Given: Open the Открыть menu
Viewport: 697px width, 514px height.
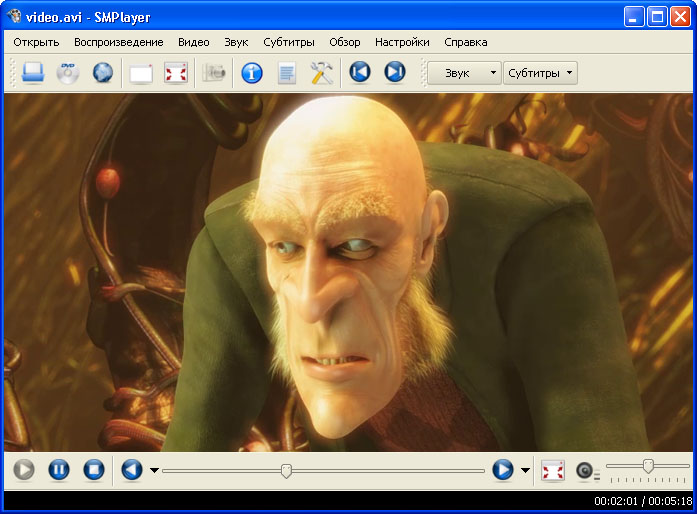Looking at the screenshot, I should (x=36, y=42).
